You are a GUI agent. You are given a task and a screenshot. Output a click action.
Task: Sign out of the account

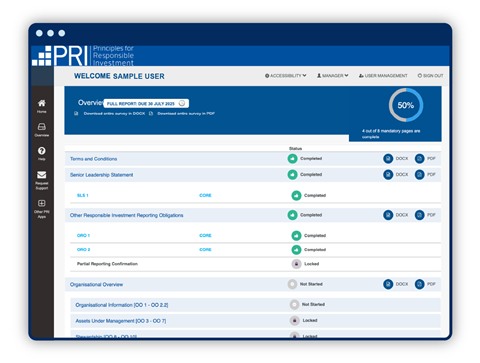tap(431, 76)
